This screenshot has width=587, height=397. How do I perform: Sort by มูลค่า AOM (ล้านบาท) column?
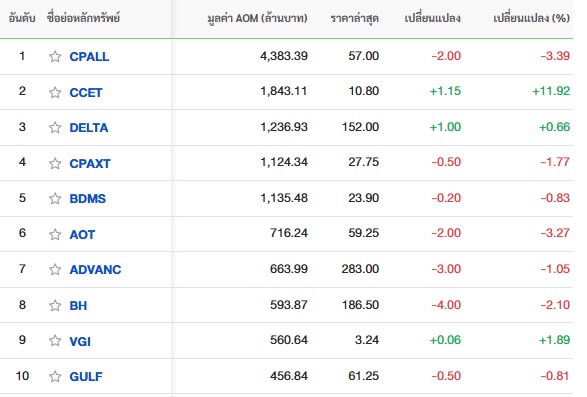point(258,18)
